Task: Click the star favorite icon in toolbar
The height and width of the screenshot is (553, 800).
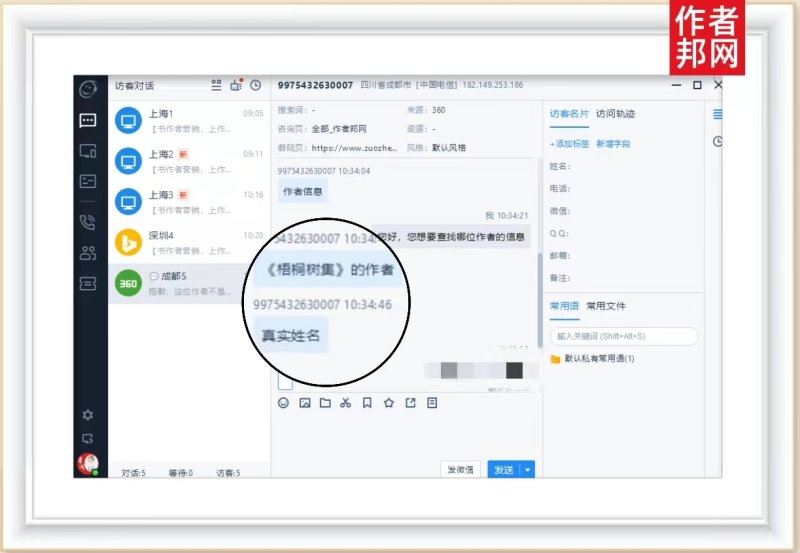Action: tap(389, 403)
